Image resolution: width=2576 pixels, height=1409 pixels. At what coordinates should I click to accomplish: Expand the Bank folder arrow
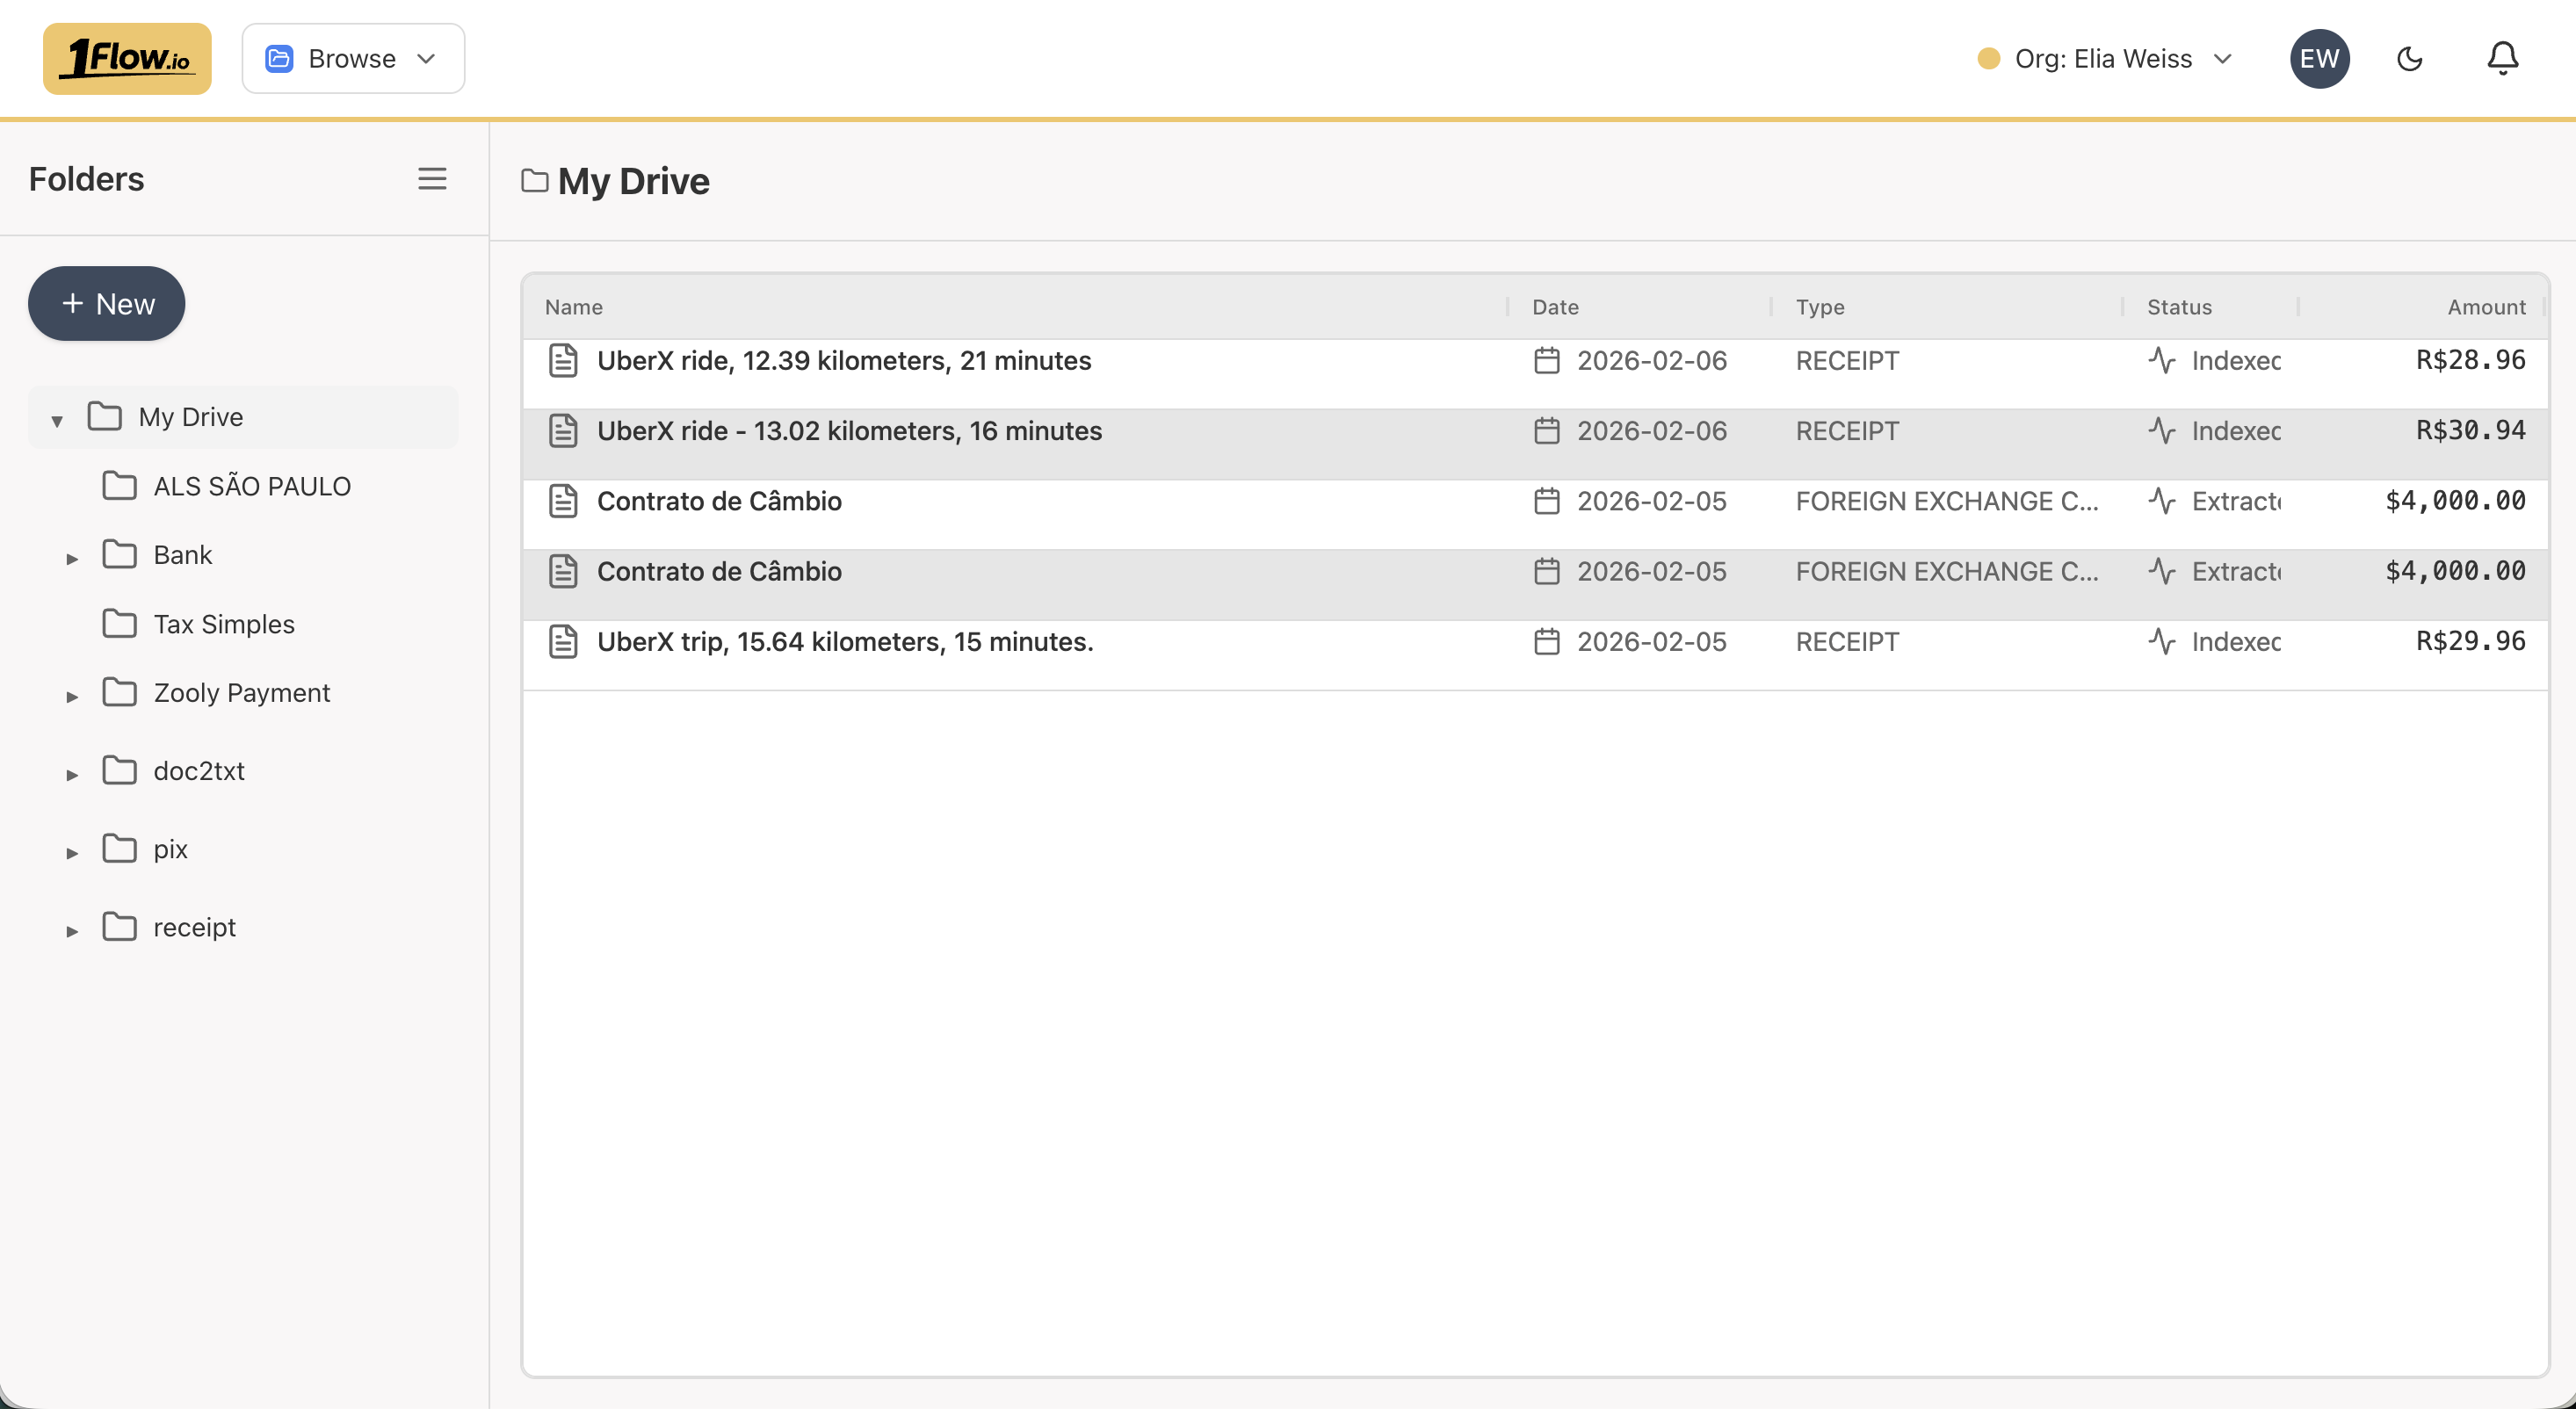[x=72, y=558]
